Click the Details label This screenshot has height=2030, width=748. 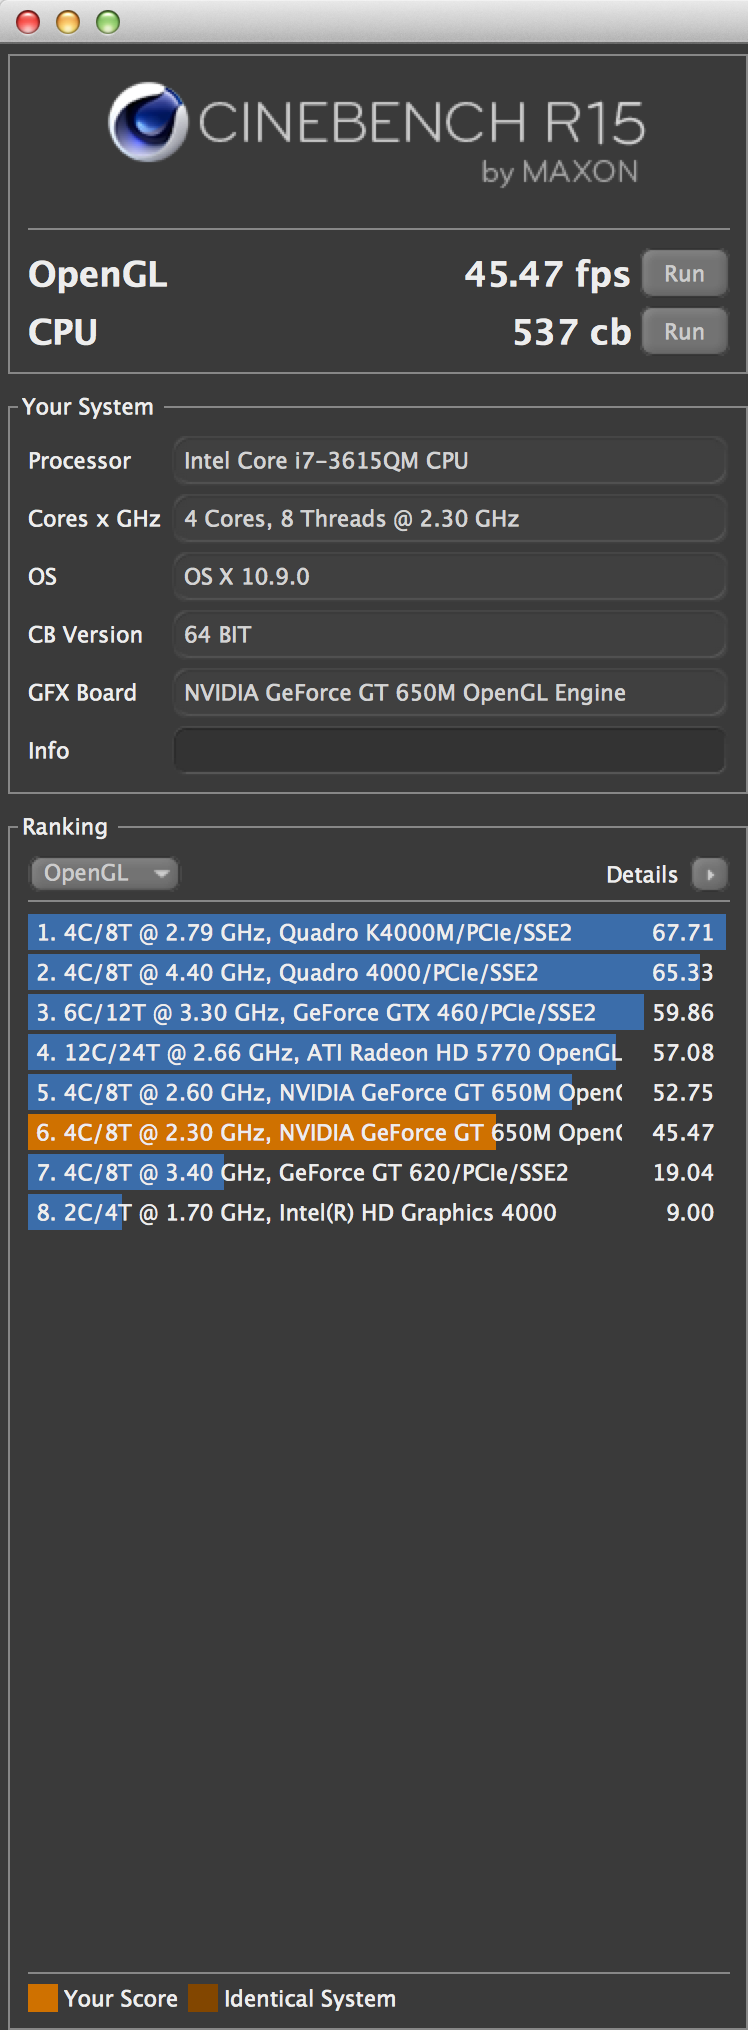pos(642,875)
